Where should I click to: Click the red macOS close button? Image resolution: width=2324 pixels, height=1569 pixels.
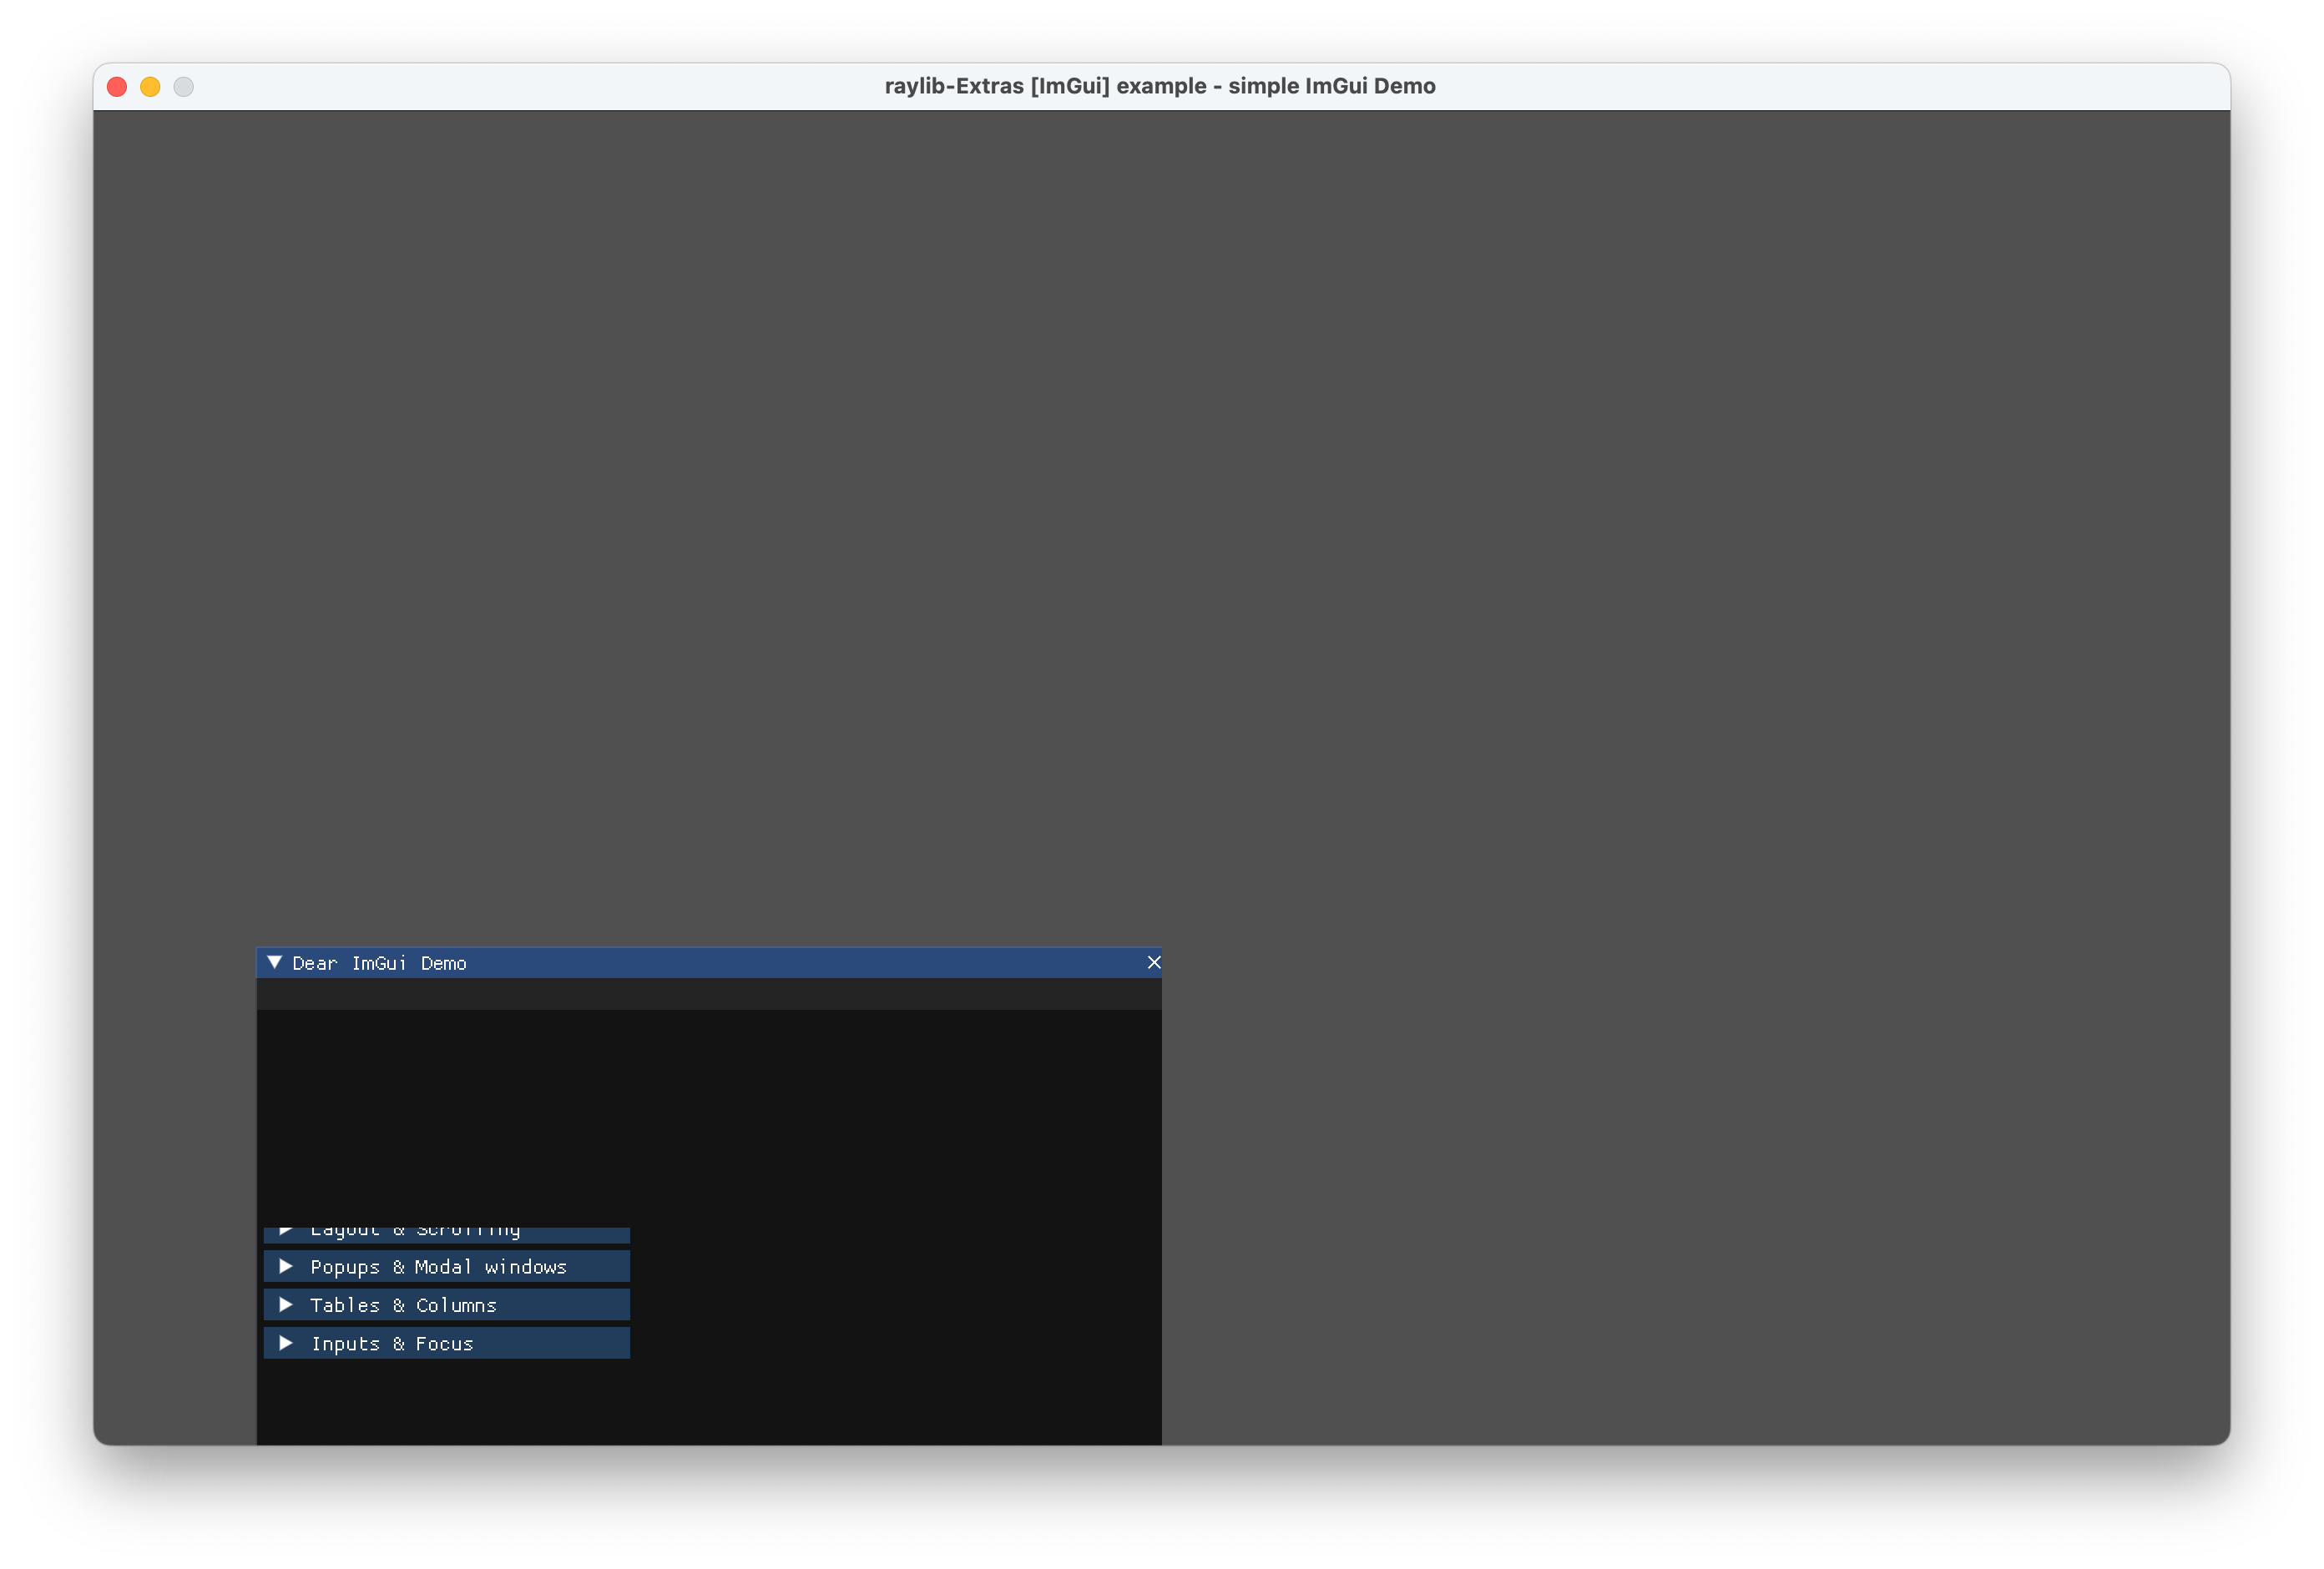(x=117, y=87)
